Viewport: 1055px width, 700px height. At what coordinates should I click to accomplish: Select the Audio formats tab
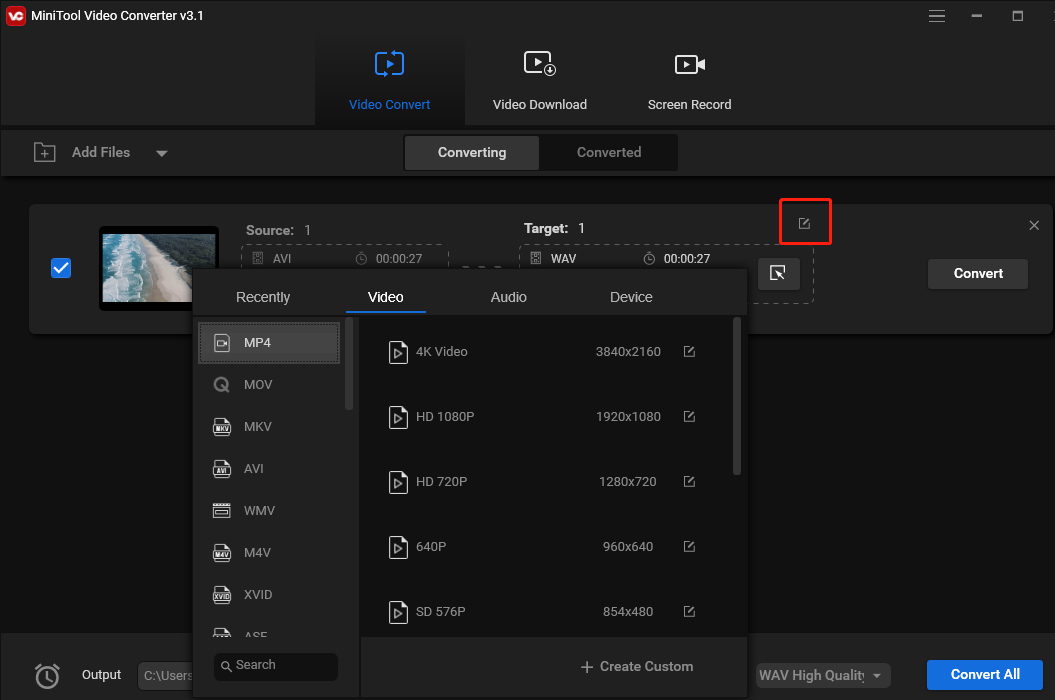coord(509,297)
